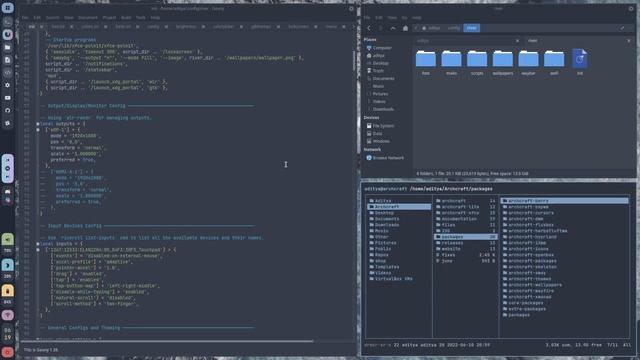Collapse the touchpad block fold marker in Geany
The image size is (640, 360).
pyautogui.click(x=38, y=250)
